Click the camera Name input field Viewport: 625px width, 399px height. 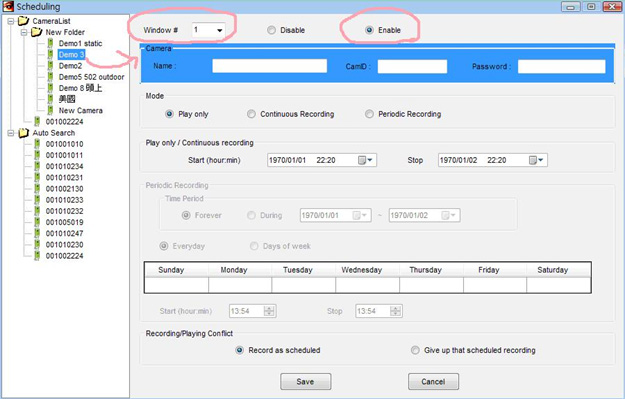click(x=269, y=66)
